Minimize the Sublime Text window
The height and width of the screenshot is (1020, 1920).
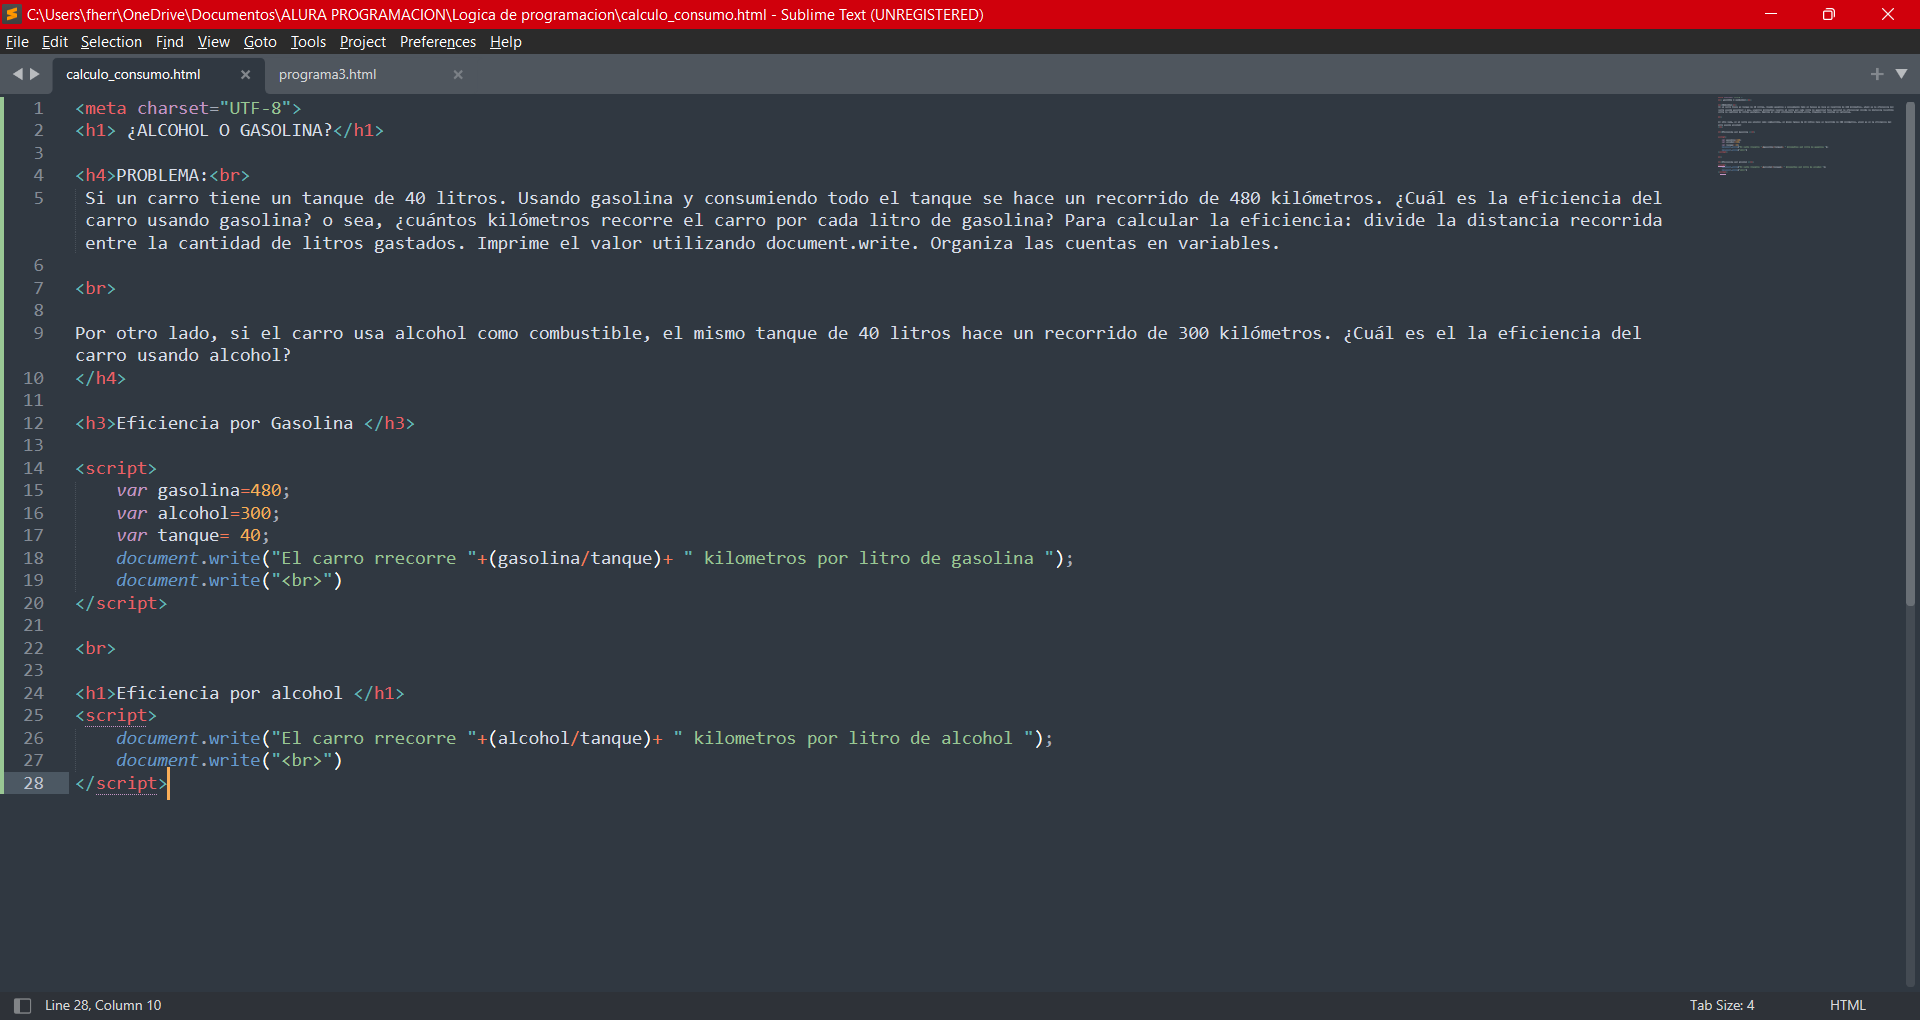pyautogui.click(x=1770, y=14)
